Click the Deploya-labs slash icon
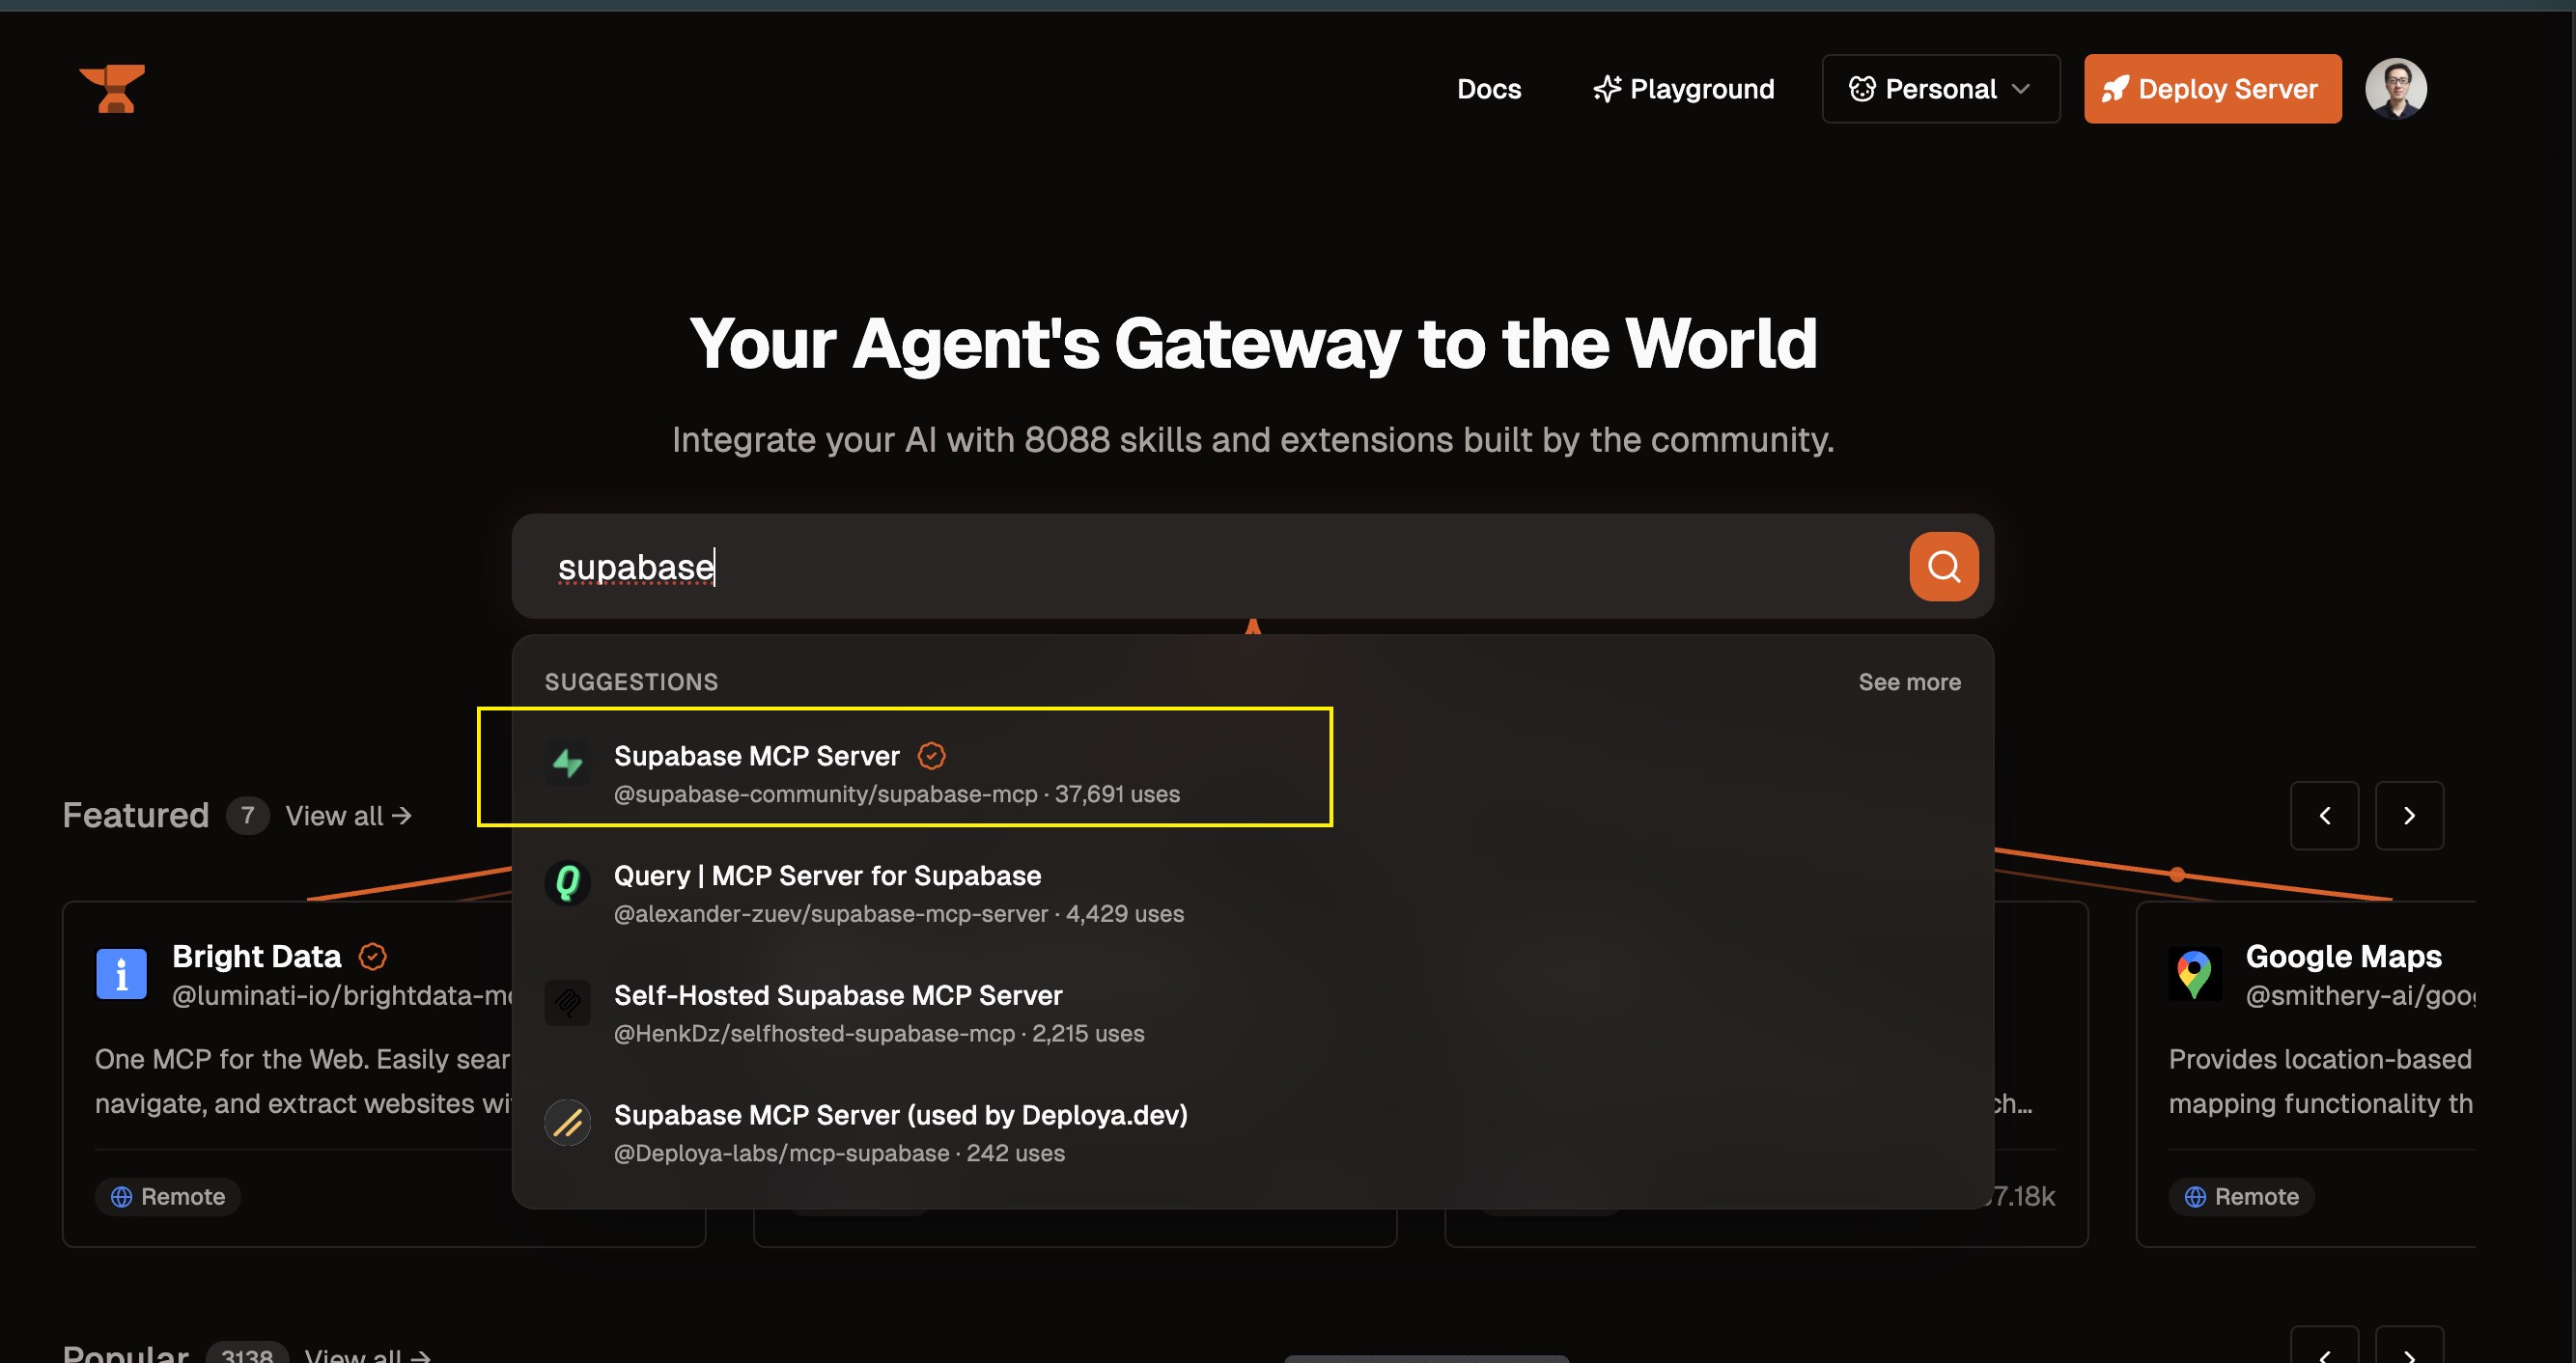The image size is (2576, 1363). (x=567, y=1122)
